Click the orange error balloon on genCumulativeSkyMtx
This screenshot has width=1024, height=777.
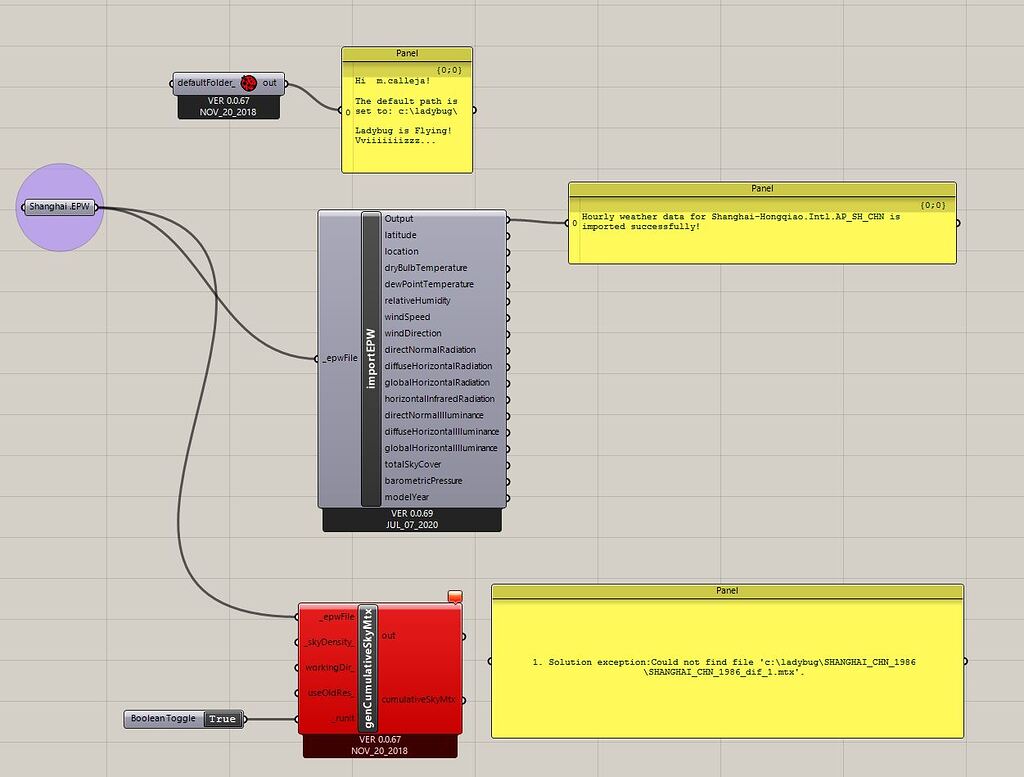455,594
